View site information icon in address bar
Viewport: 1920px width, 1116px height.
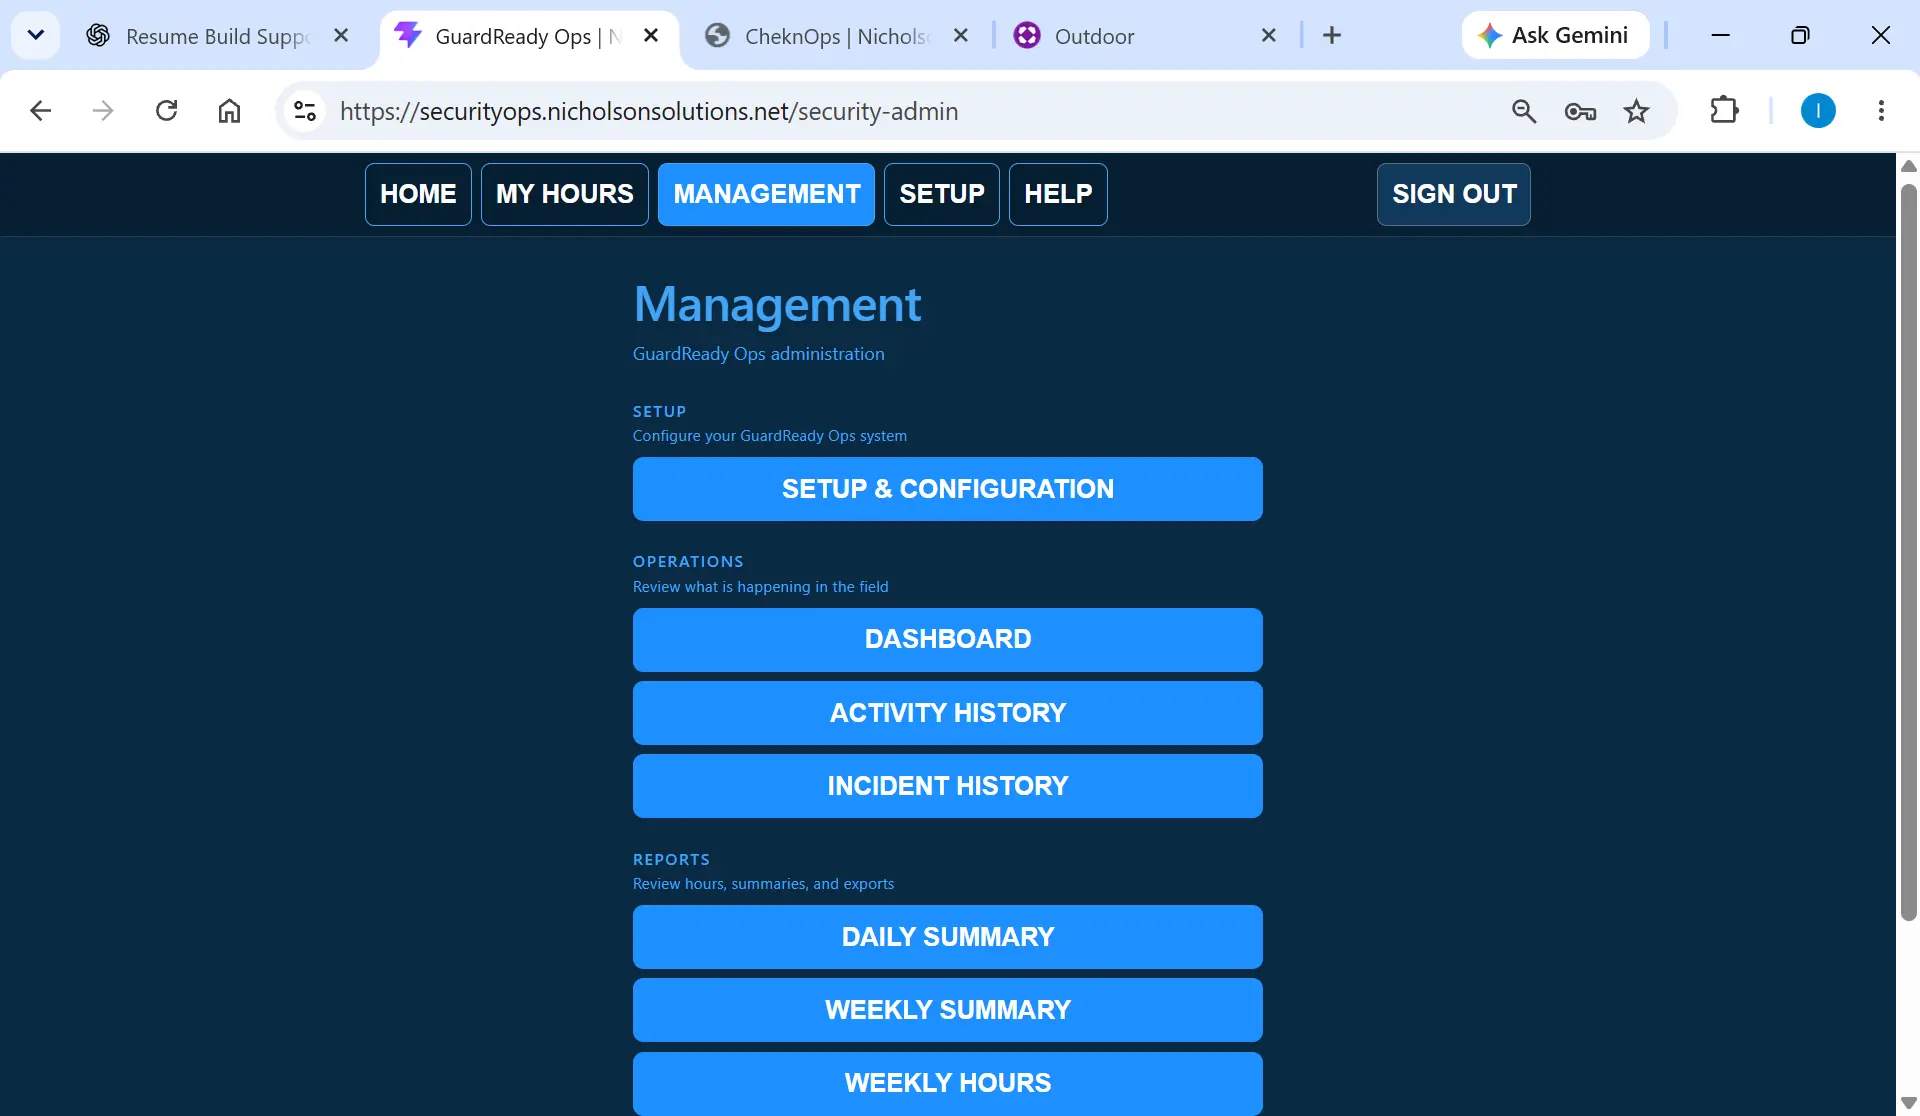305,111
